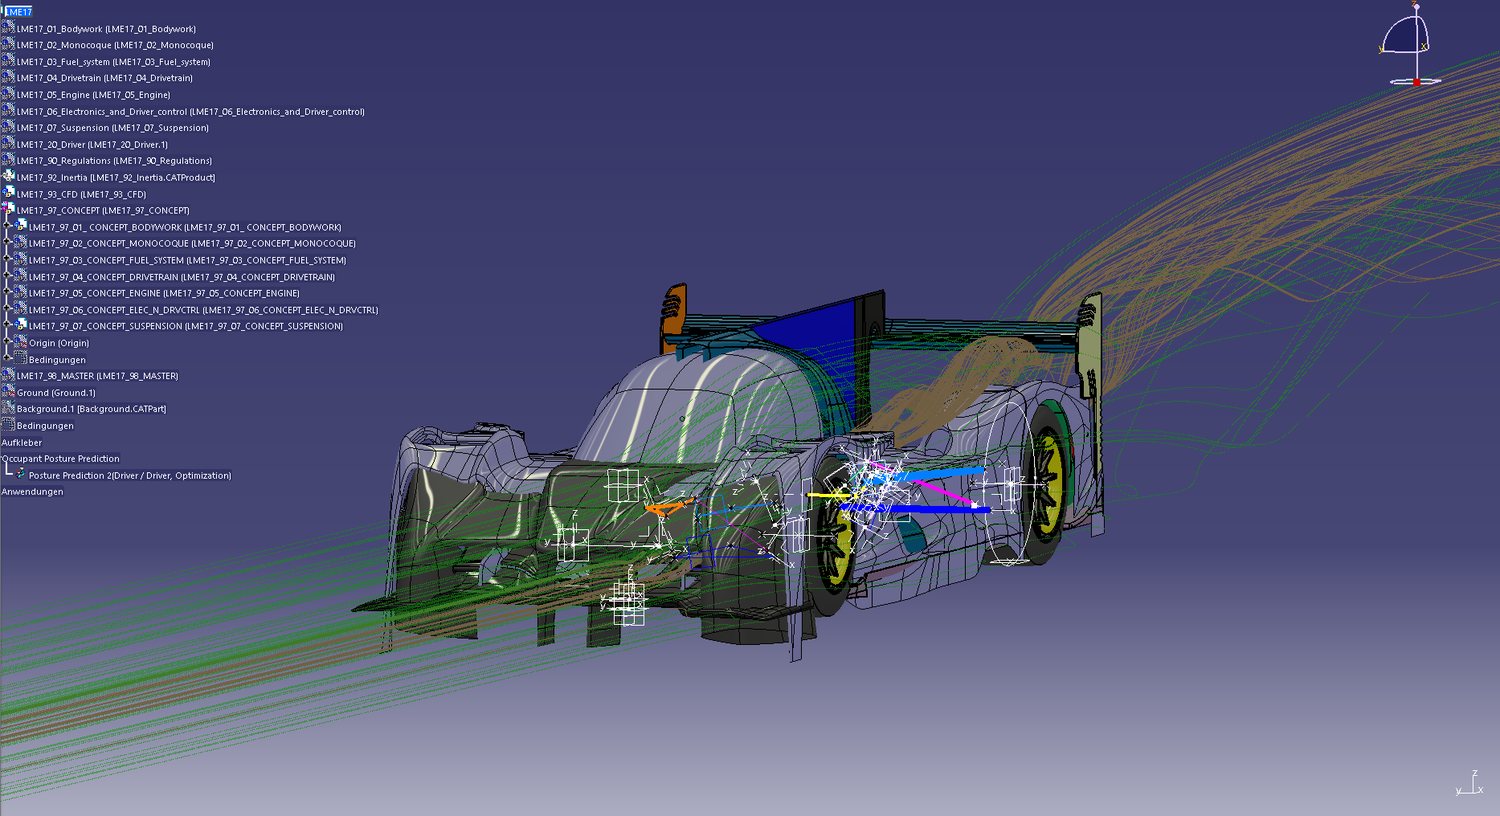Expand the LME17_97_02_CONCEPT_MONOCOQUE node
This screenshot has height=816, width=1500.
coord(8,243)
